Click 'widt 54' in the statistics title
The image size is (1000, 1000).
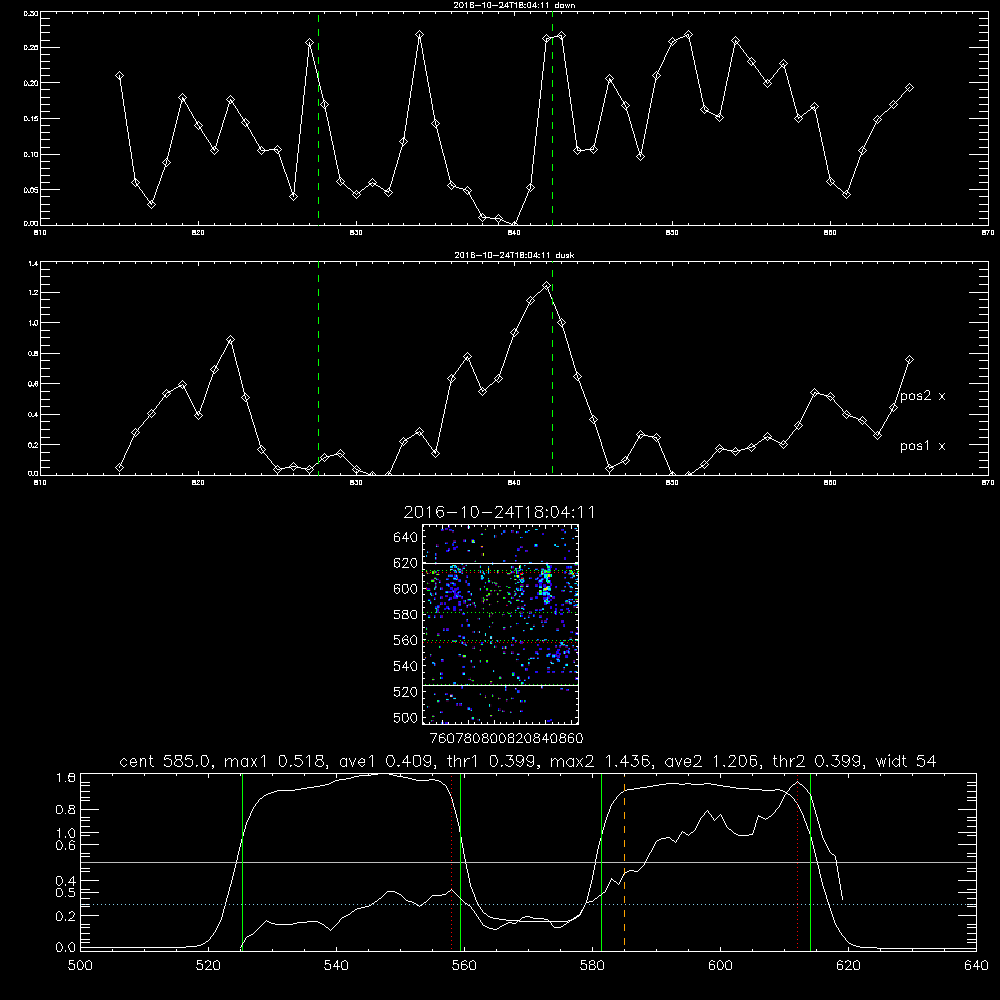[x=906, y=761]
